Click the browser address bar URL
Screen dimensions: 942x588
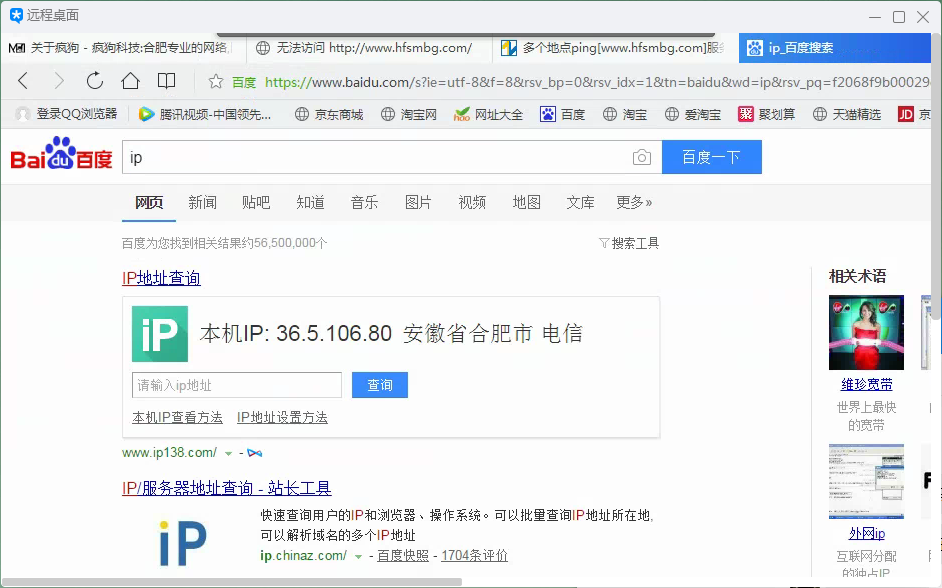[x=597, y=82]
